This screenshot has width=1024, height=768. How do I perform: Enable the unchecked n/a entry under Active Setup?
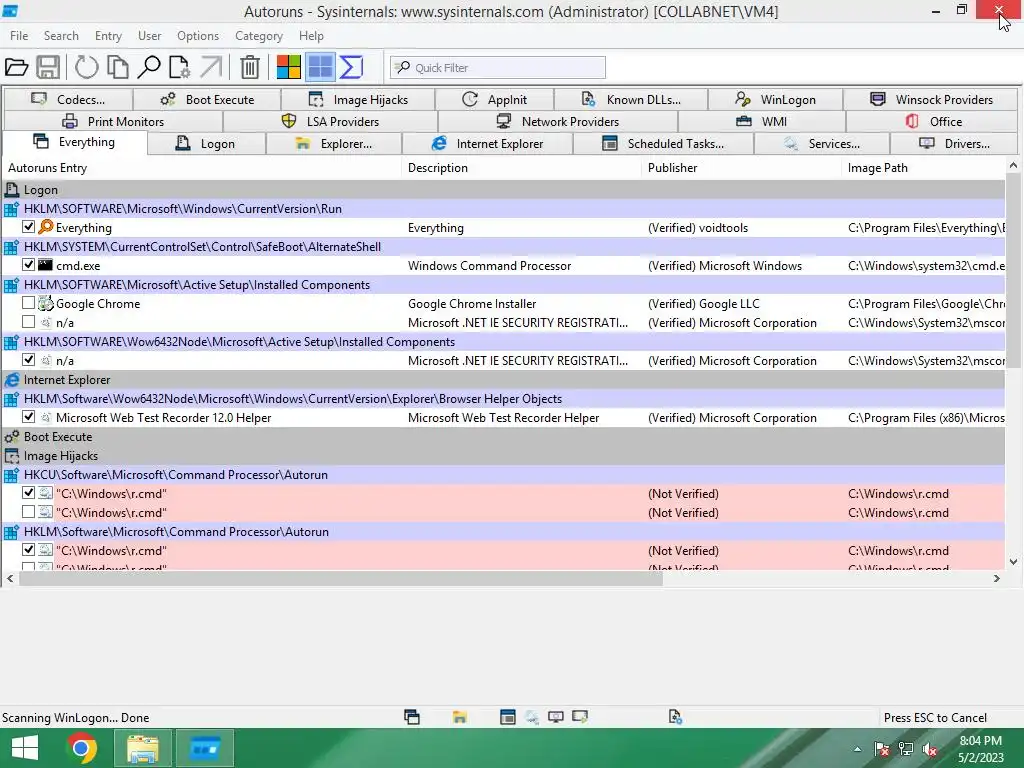pos(28,321)
